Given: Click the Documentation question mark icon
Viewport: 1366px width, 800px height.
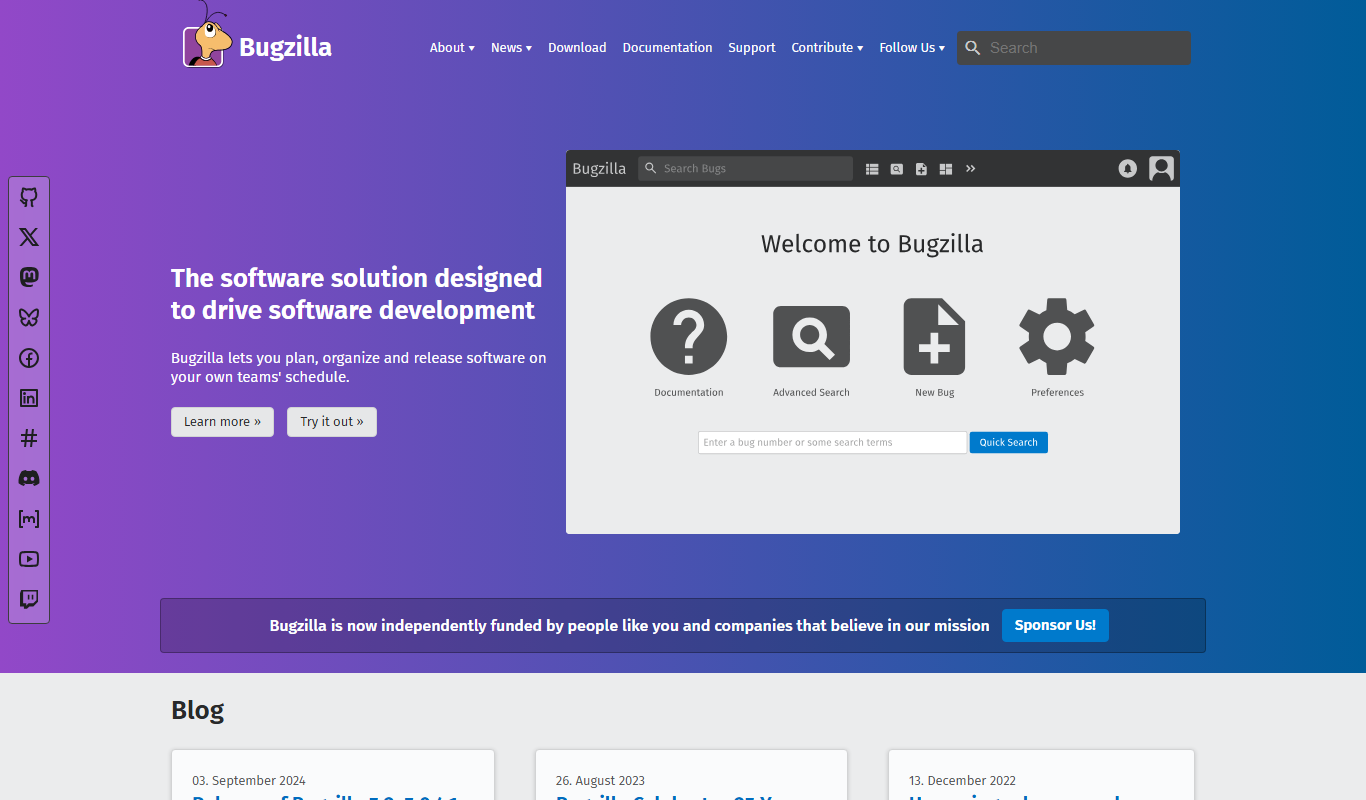Looking at the screenshot, I should [689, 336].
